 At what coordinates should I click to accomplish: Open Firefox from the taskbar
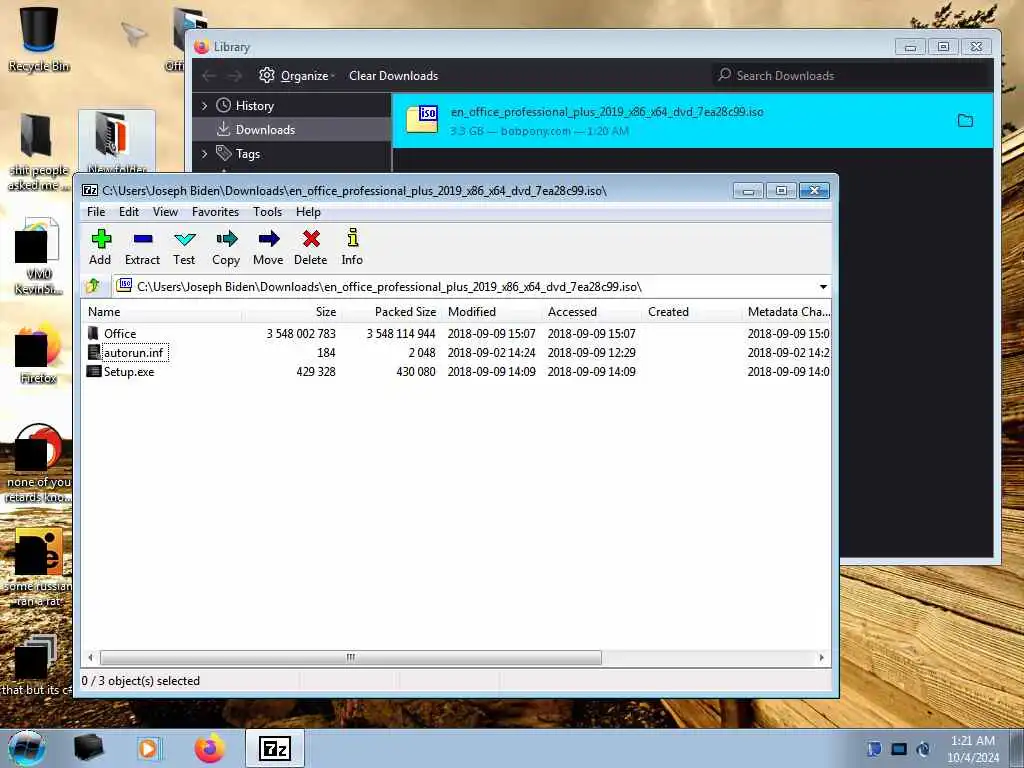[x=210, y=748]
